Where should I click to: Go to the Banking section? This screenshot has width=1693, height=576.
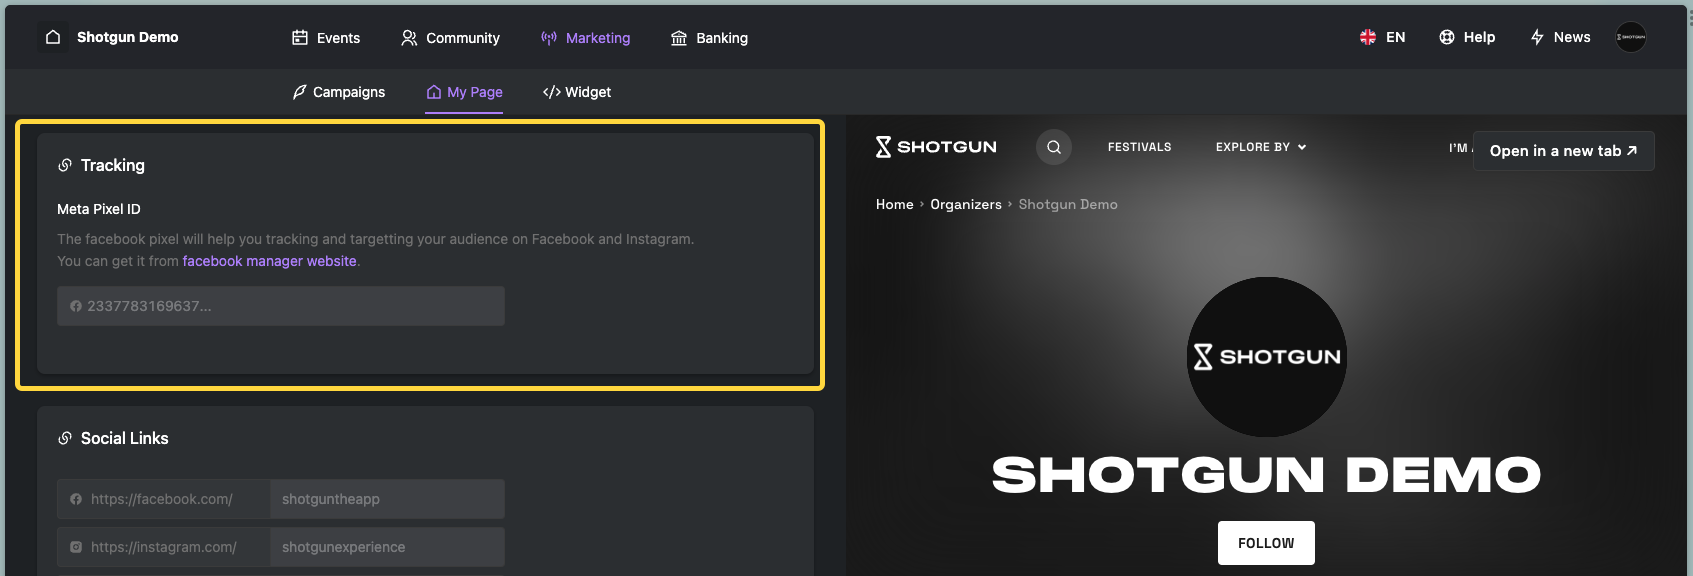(x=709, y=38)
